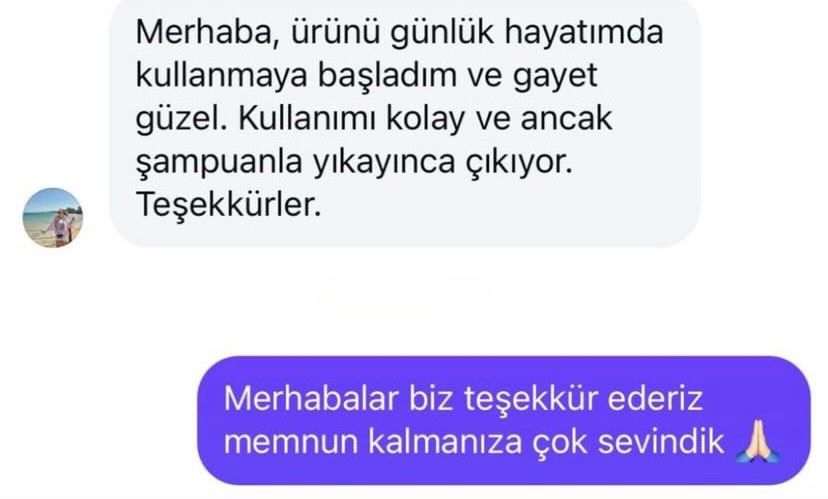Viewport: 828px width, 499px height.
Task: Click the word "hayatımda" in first line
Action: pyautogui.click(x=584, y=32)
